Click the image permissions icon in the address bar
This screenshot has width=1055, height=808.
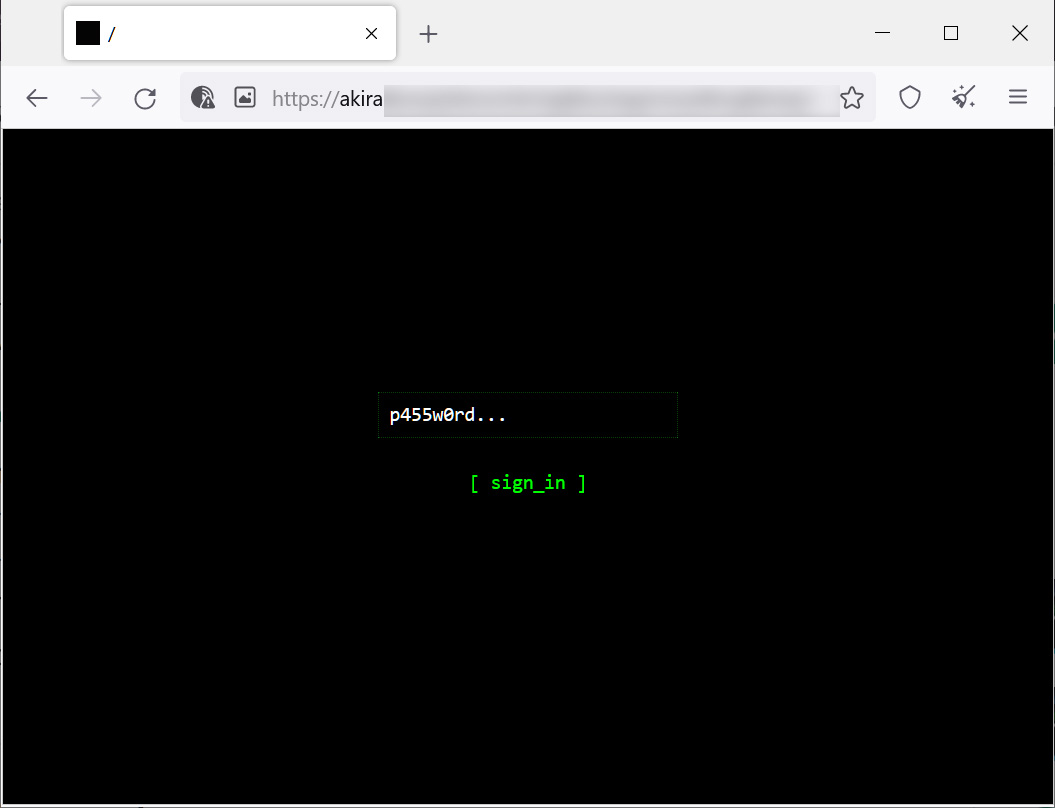pyautogui.click(x=244, y=97)
